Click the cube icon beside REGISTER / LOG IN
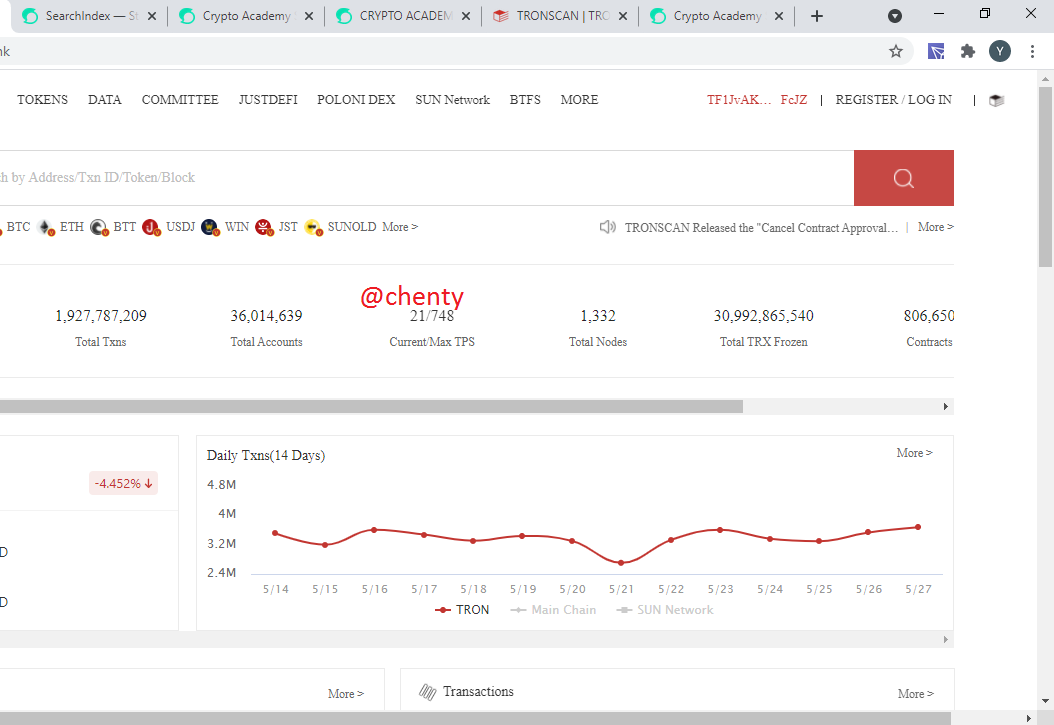The width and height of the screenshot is (1054, 725). (x=996, y=100)
